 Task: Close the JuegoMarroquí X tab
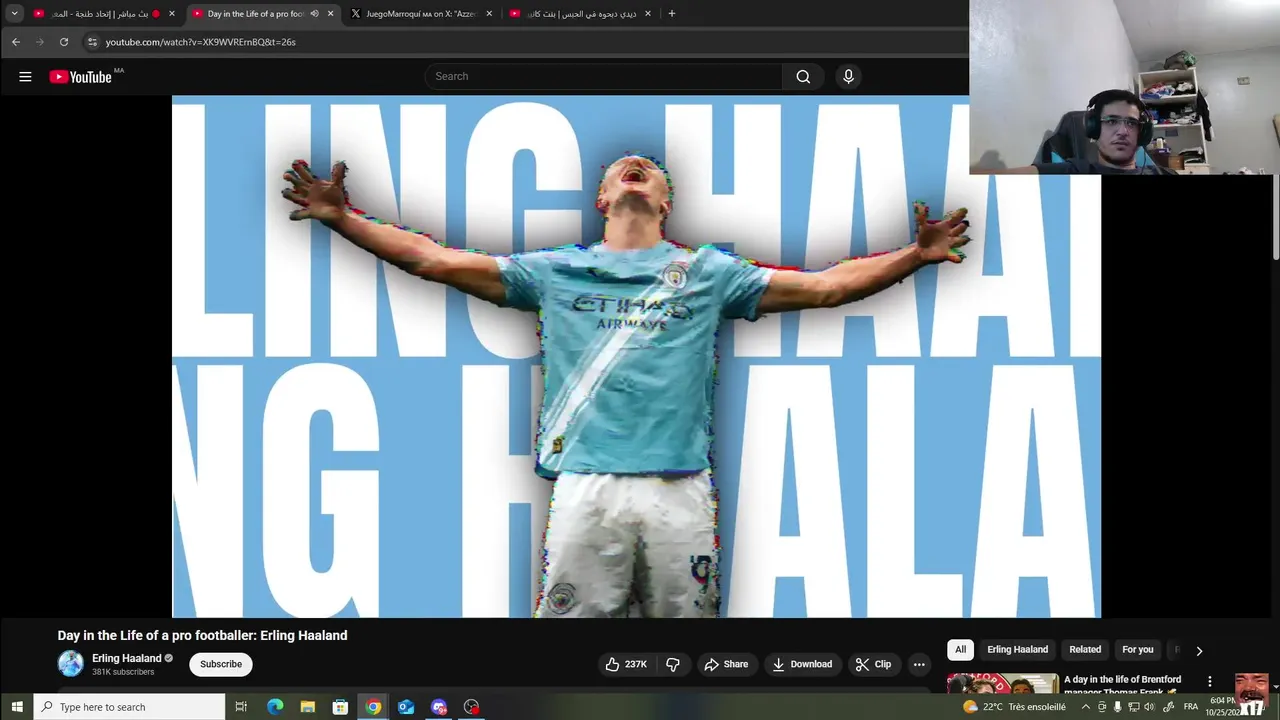click(489, 14)
